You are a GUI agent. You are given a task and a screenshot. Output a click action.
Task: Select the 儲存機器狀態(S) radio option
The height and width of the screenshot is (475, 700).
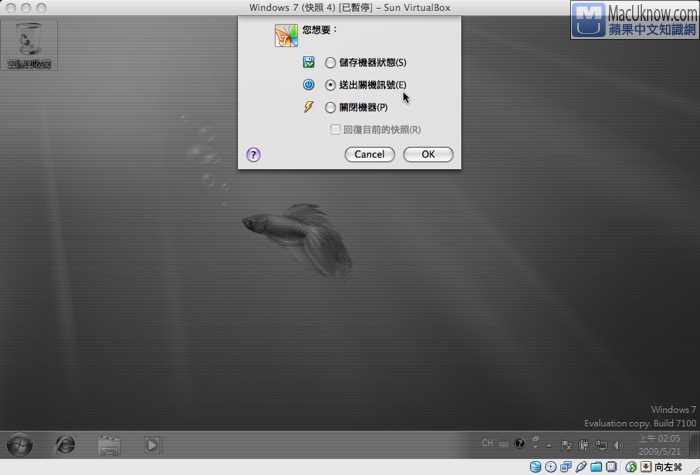[x=330, y=62]
